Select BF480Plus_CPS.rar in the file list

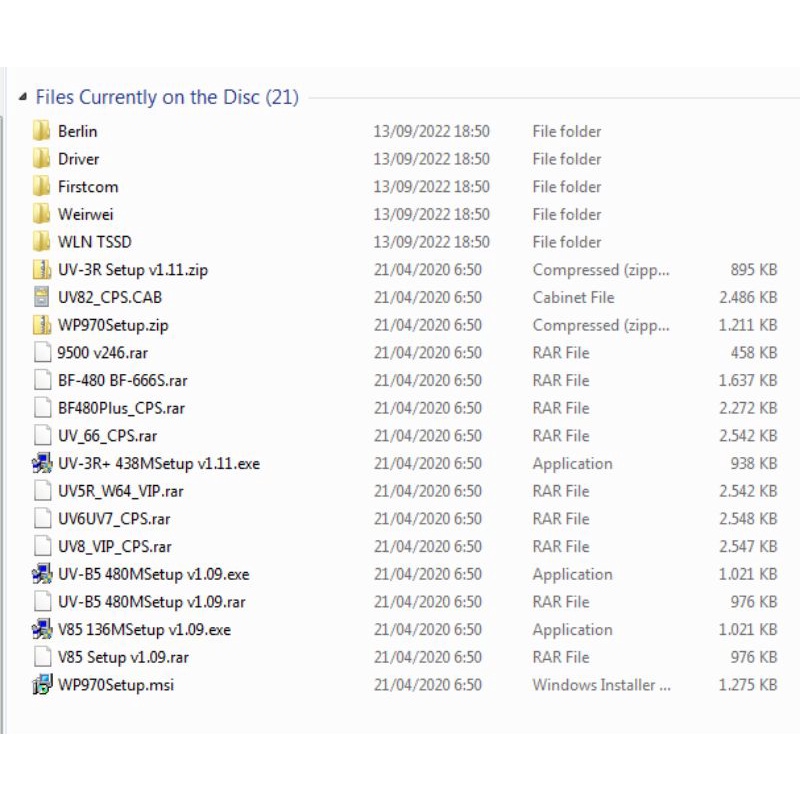click(x=121, y=408)
